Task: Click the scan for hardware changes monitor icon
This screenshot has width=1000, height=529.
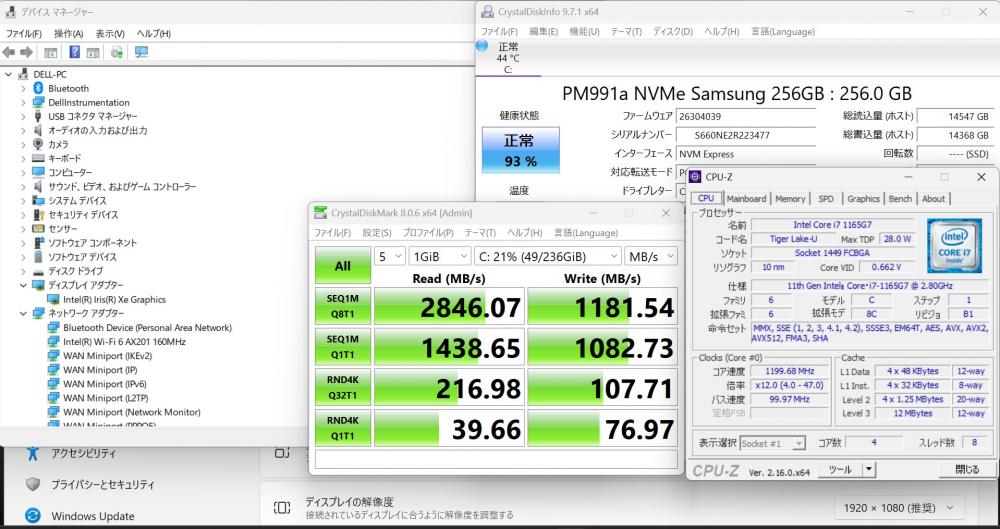Action: pos(141,52)
